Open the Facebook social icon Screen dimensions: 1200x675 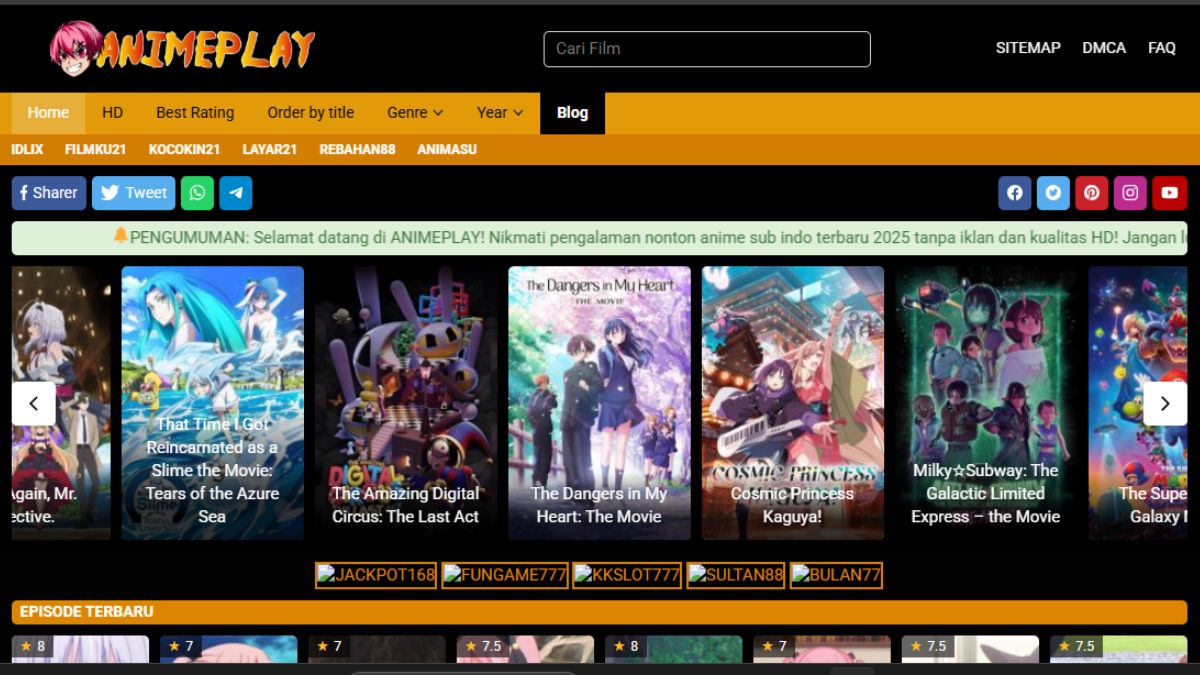(x=1014, y=193)
